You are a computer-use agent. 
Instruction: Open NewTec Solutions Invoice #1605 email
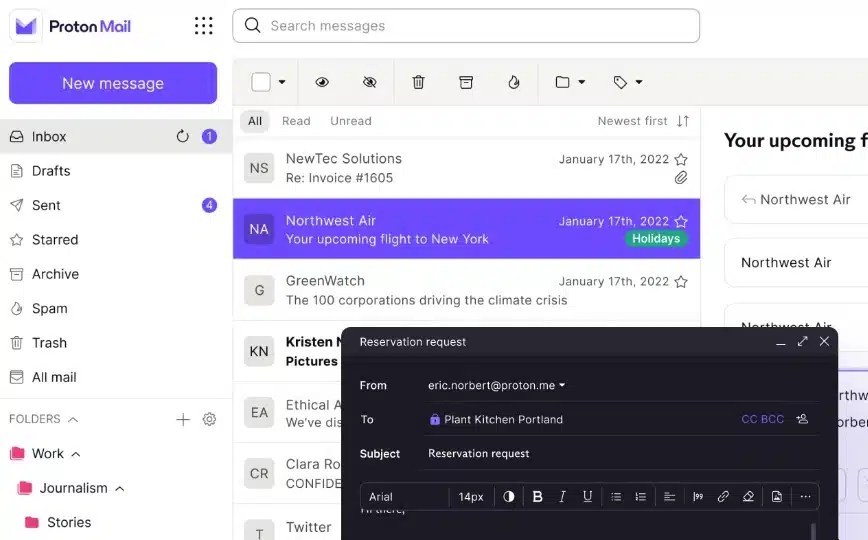466,168
